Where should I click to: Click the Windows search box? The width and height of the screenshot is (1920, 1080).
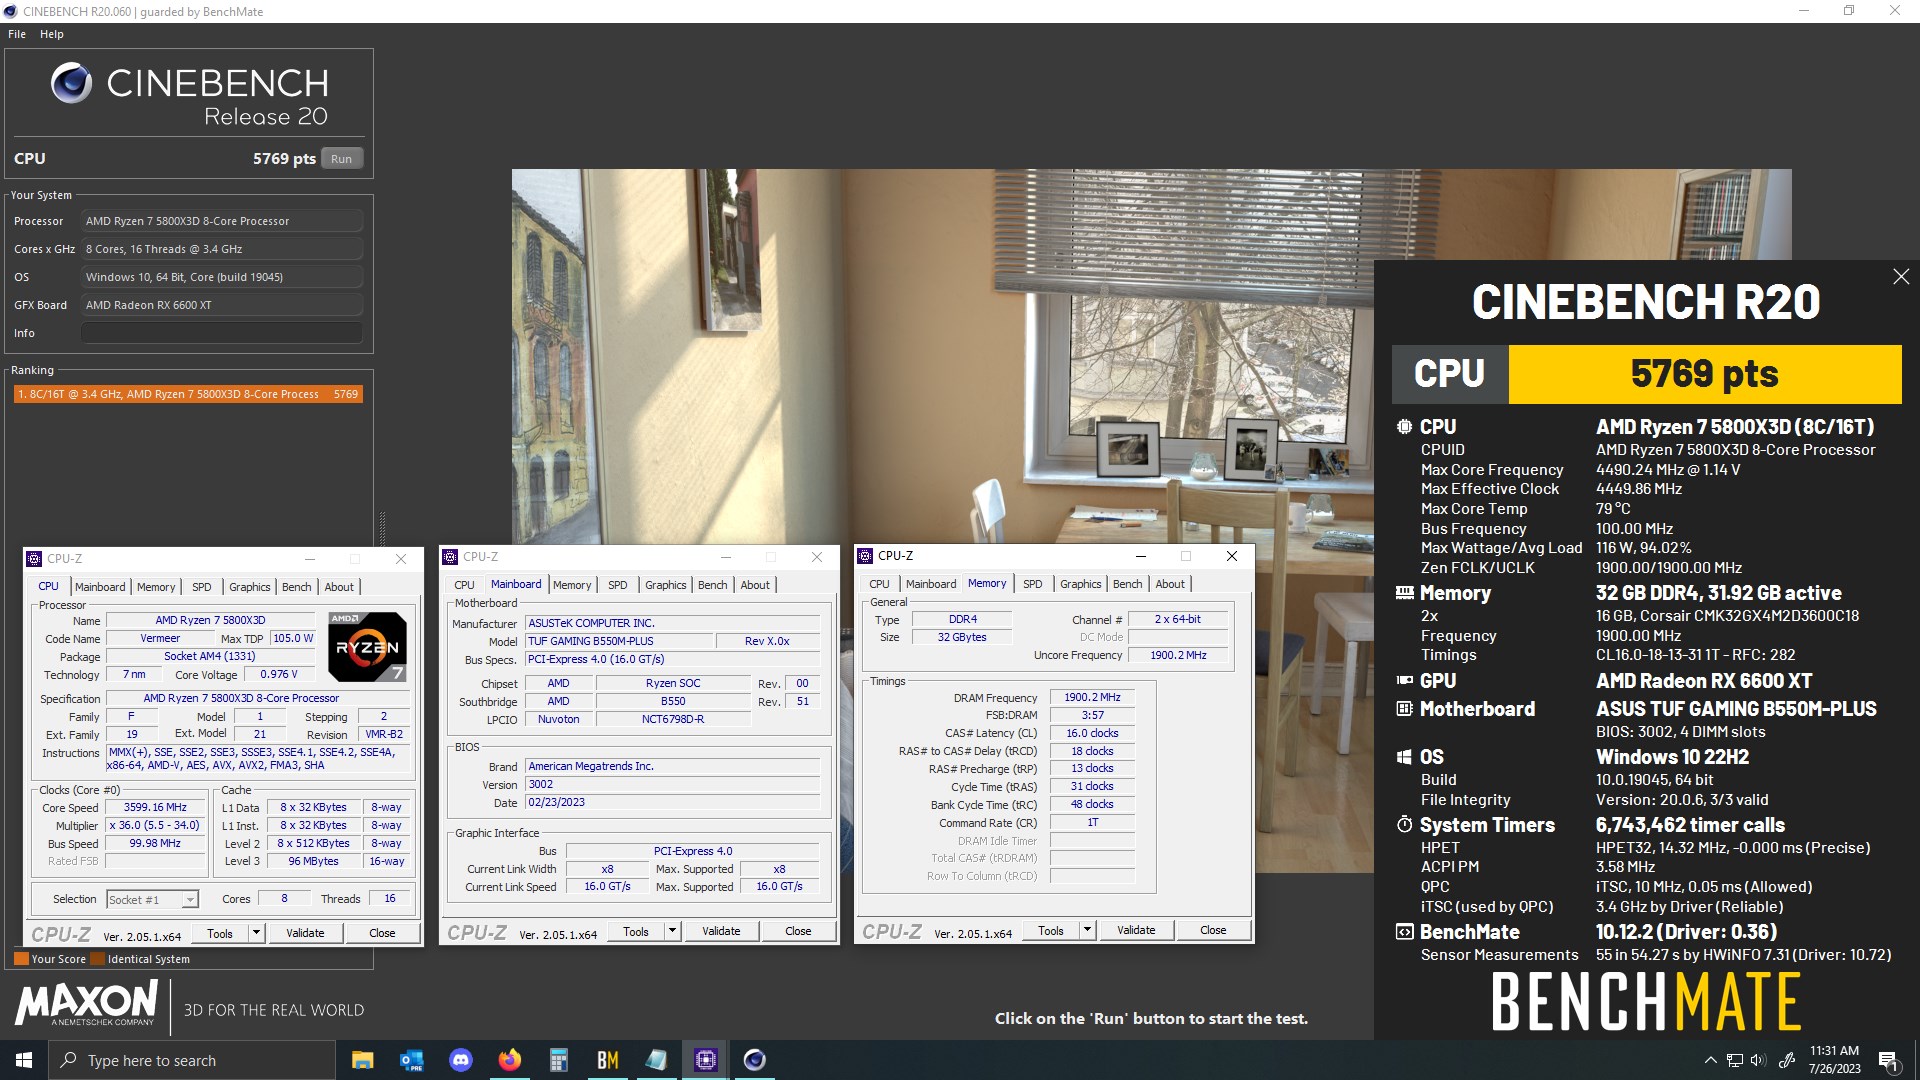192,1060
